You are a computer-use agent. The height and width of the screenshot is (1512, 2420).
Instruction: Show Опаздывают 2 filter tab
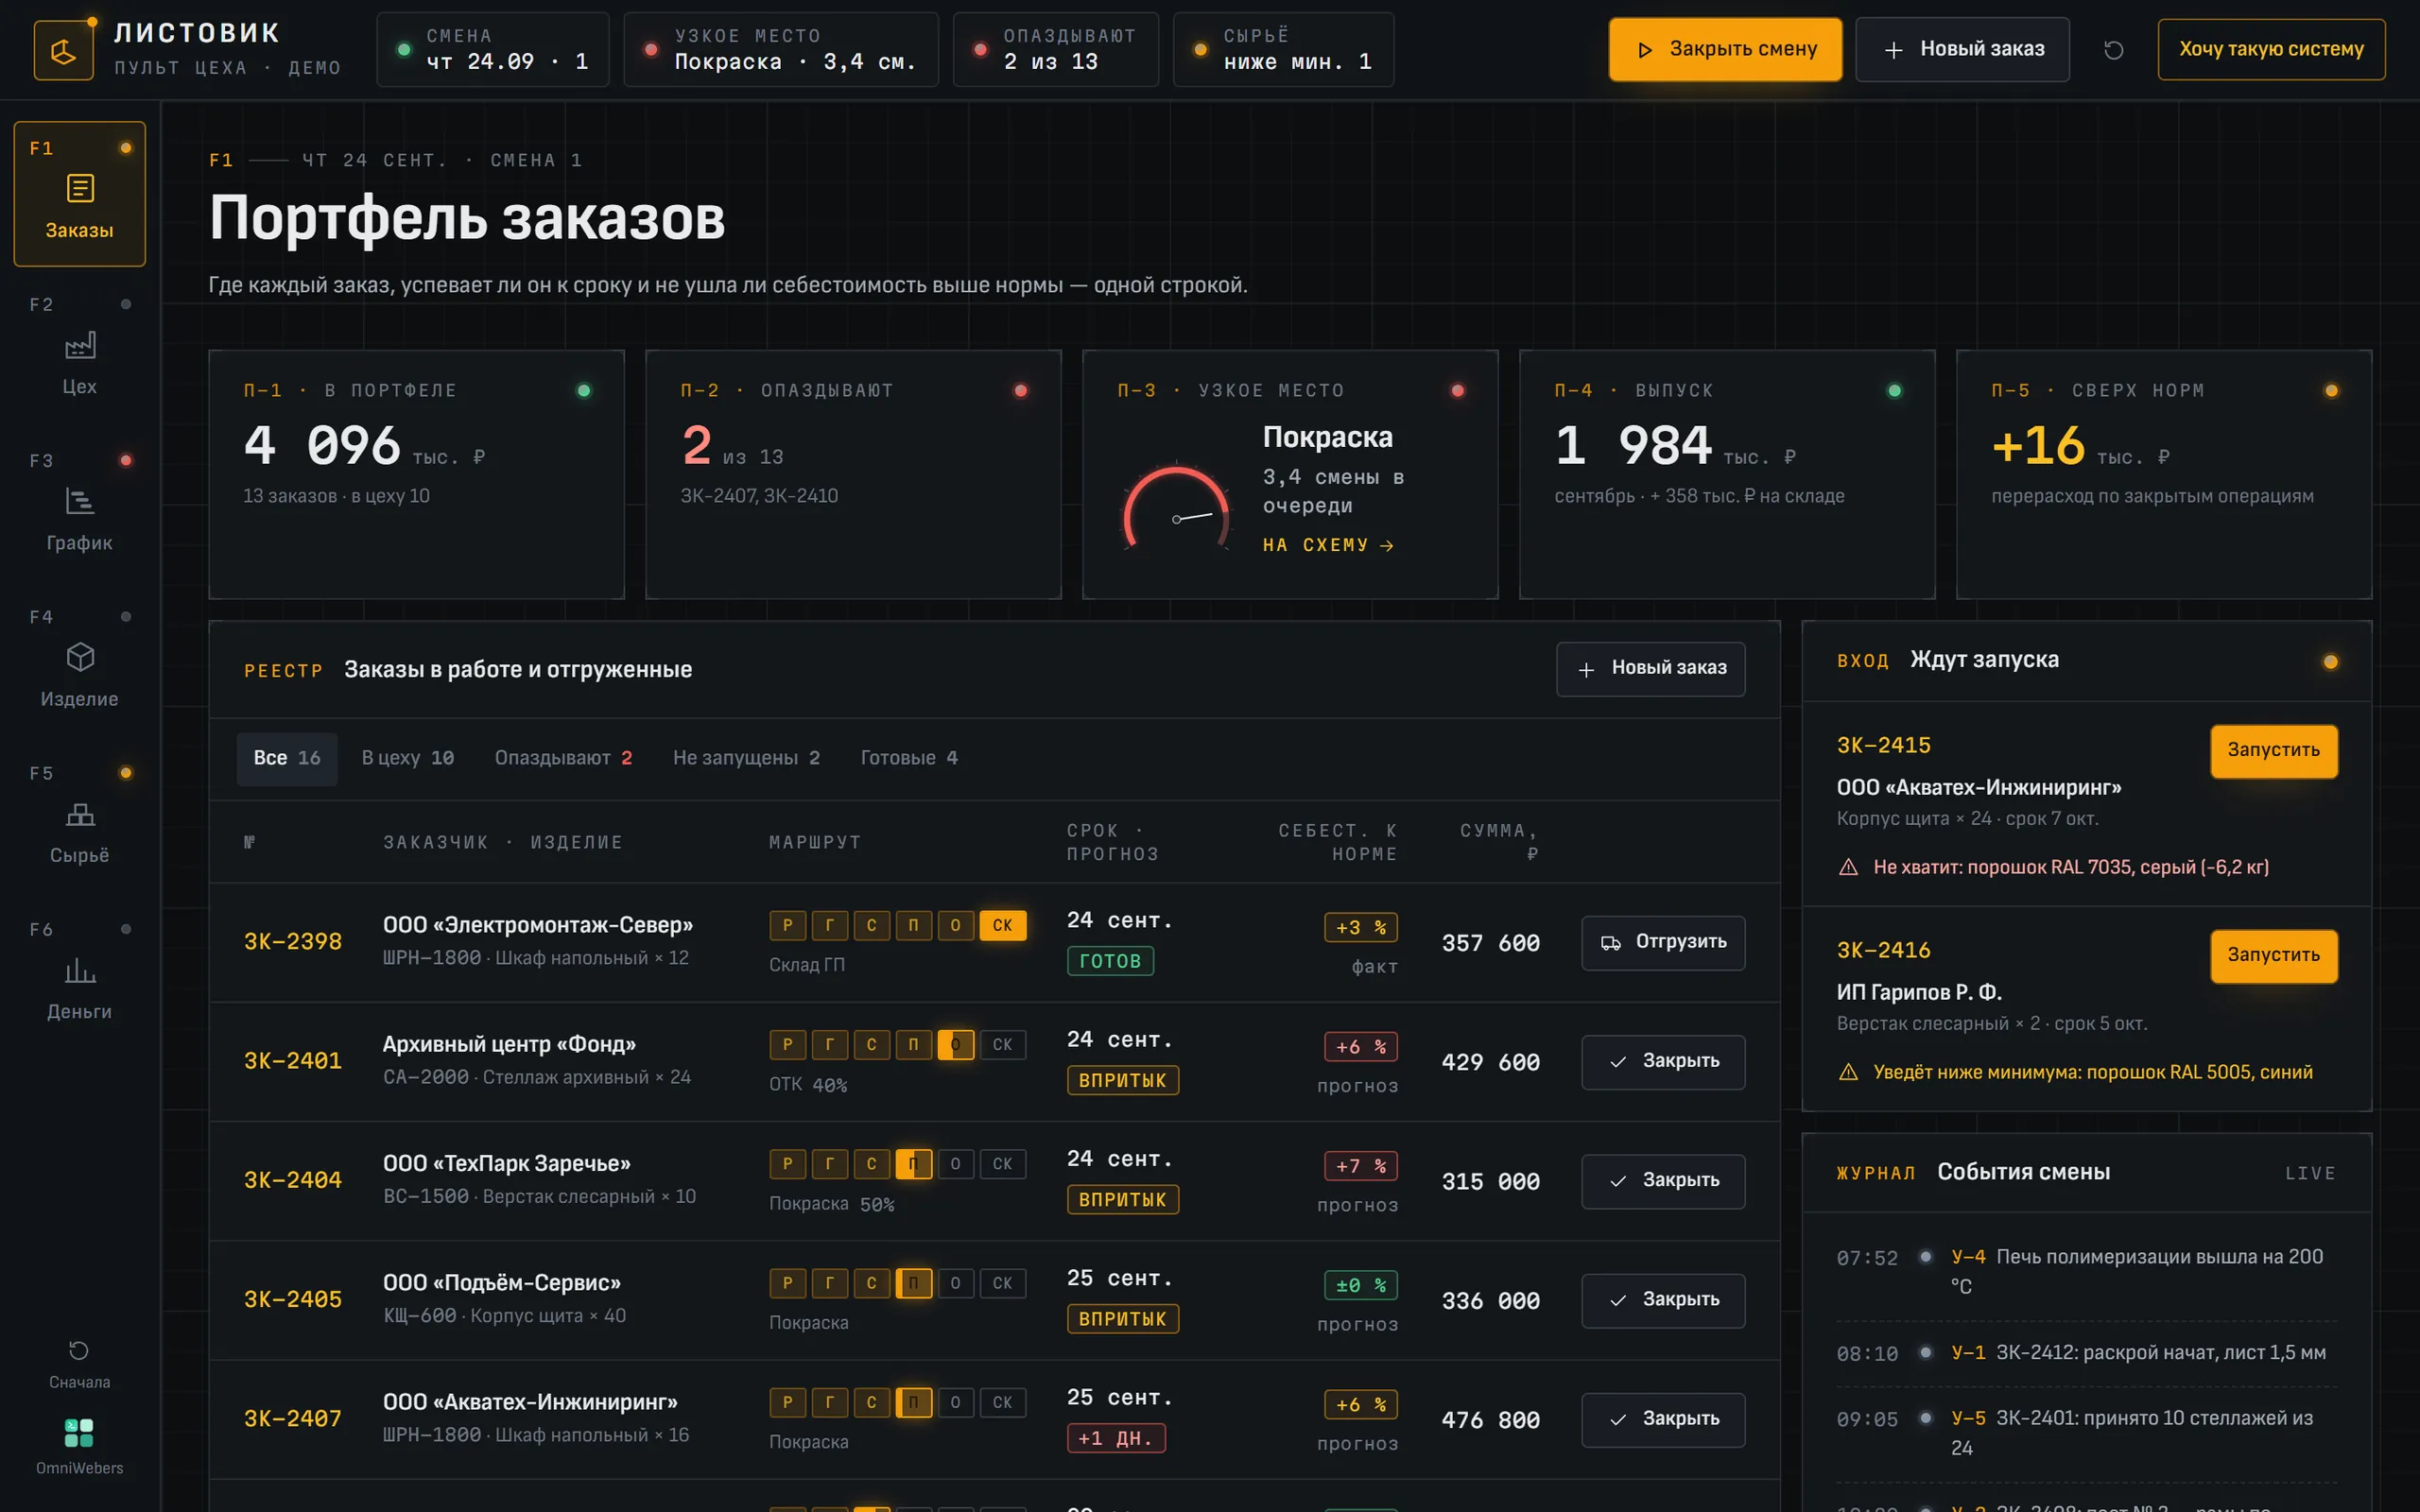tap(563, 758)
